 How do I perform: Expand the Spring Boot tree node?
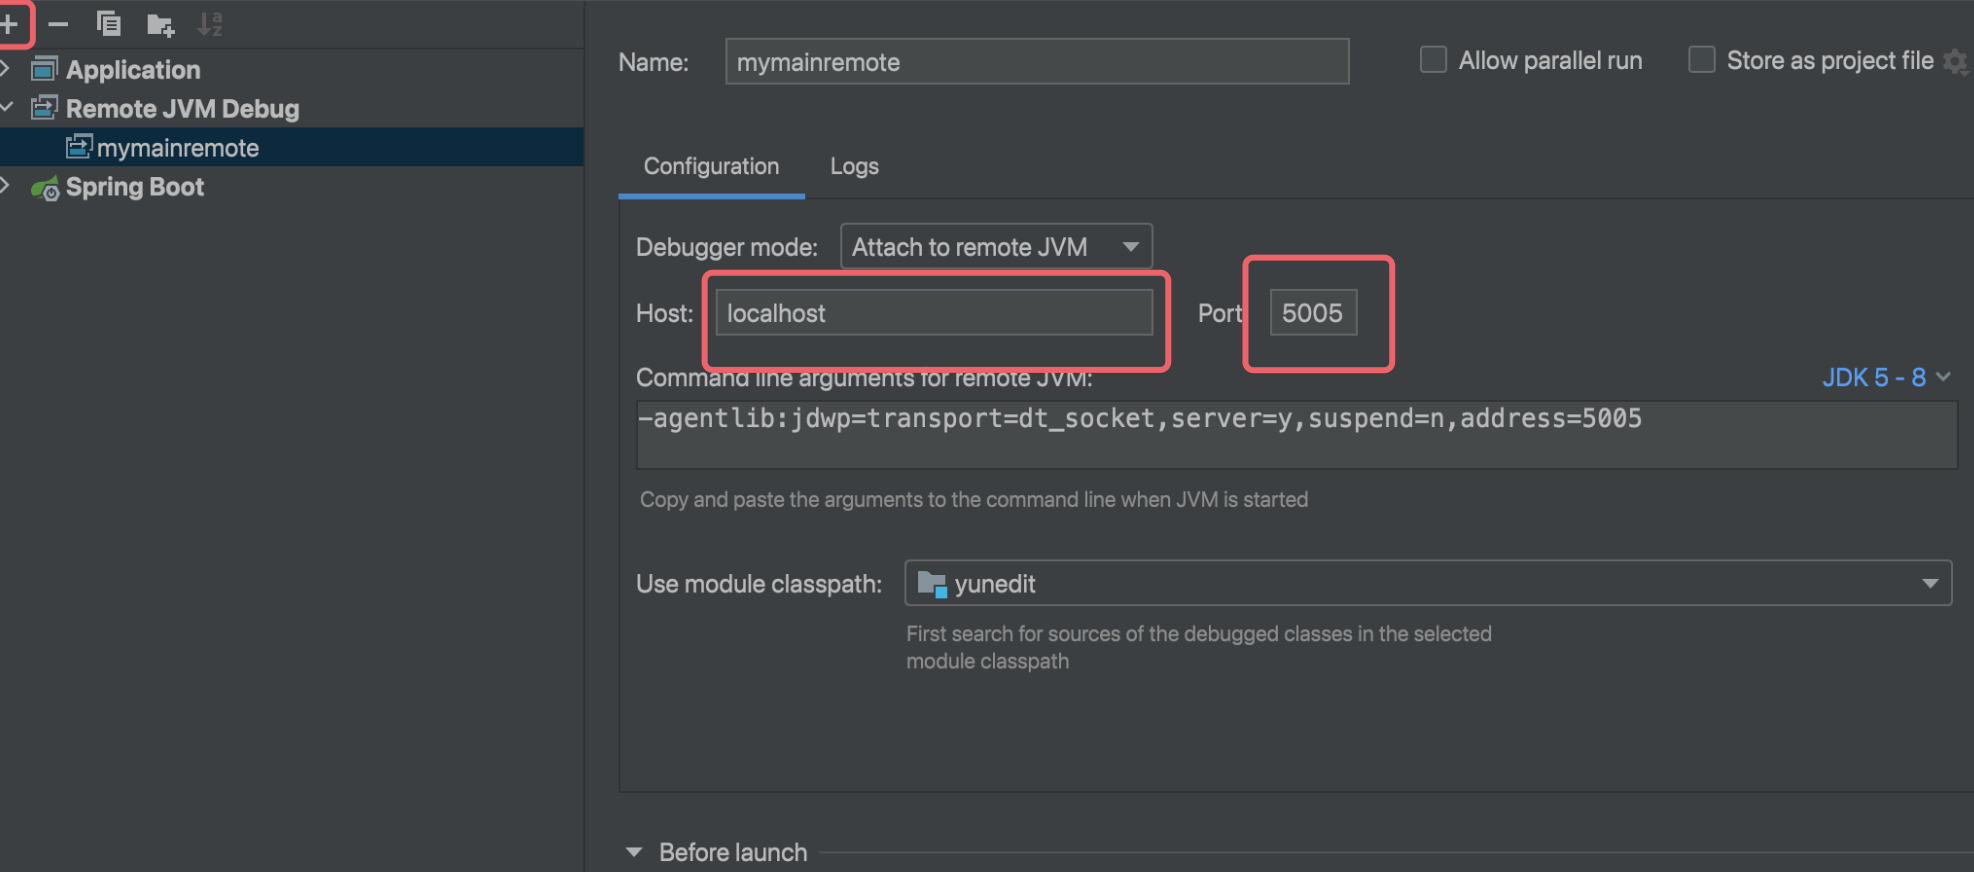point(7,185)
